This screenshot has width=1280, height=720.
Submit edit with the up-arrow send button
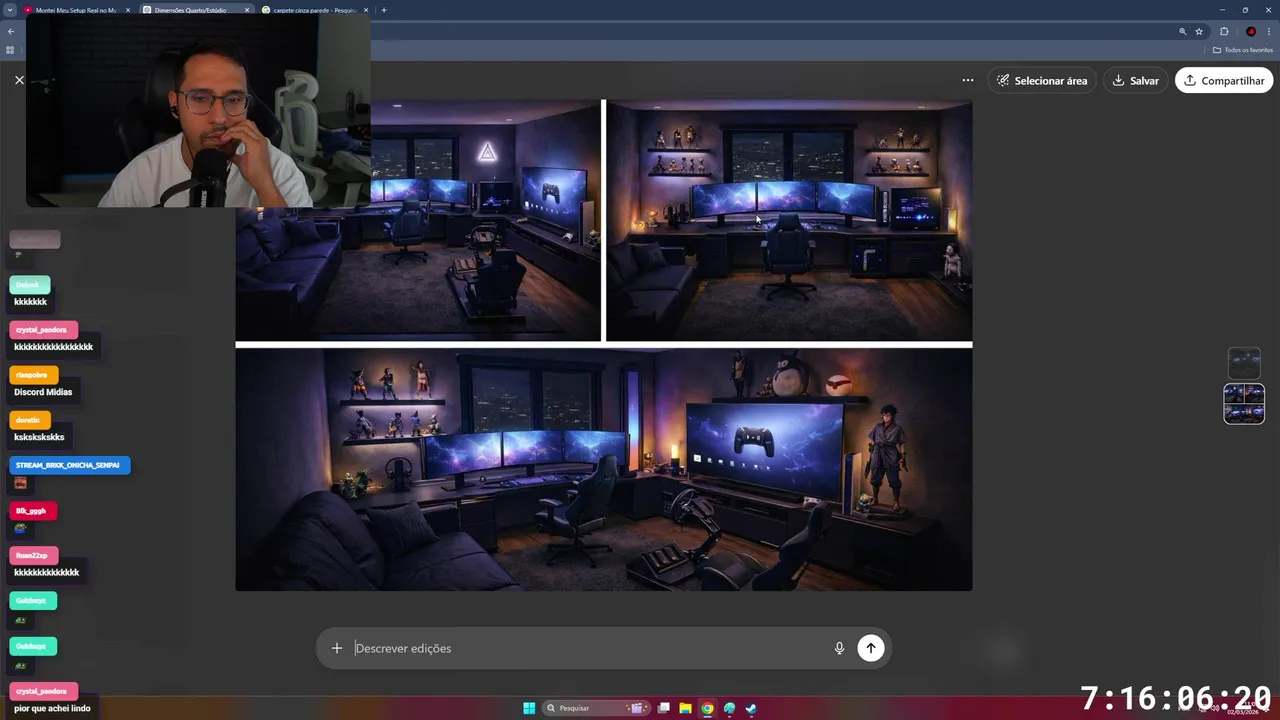[870, 648]
